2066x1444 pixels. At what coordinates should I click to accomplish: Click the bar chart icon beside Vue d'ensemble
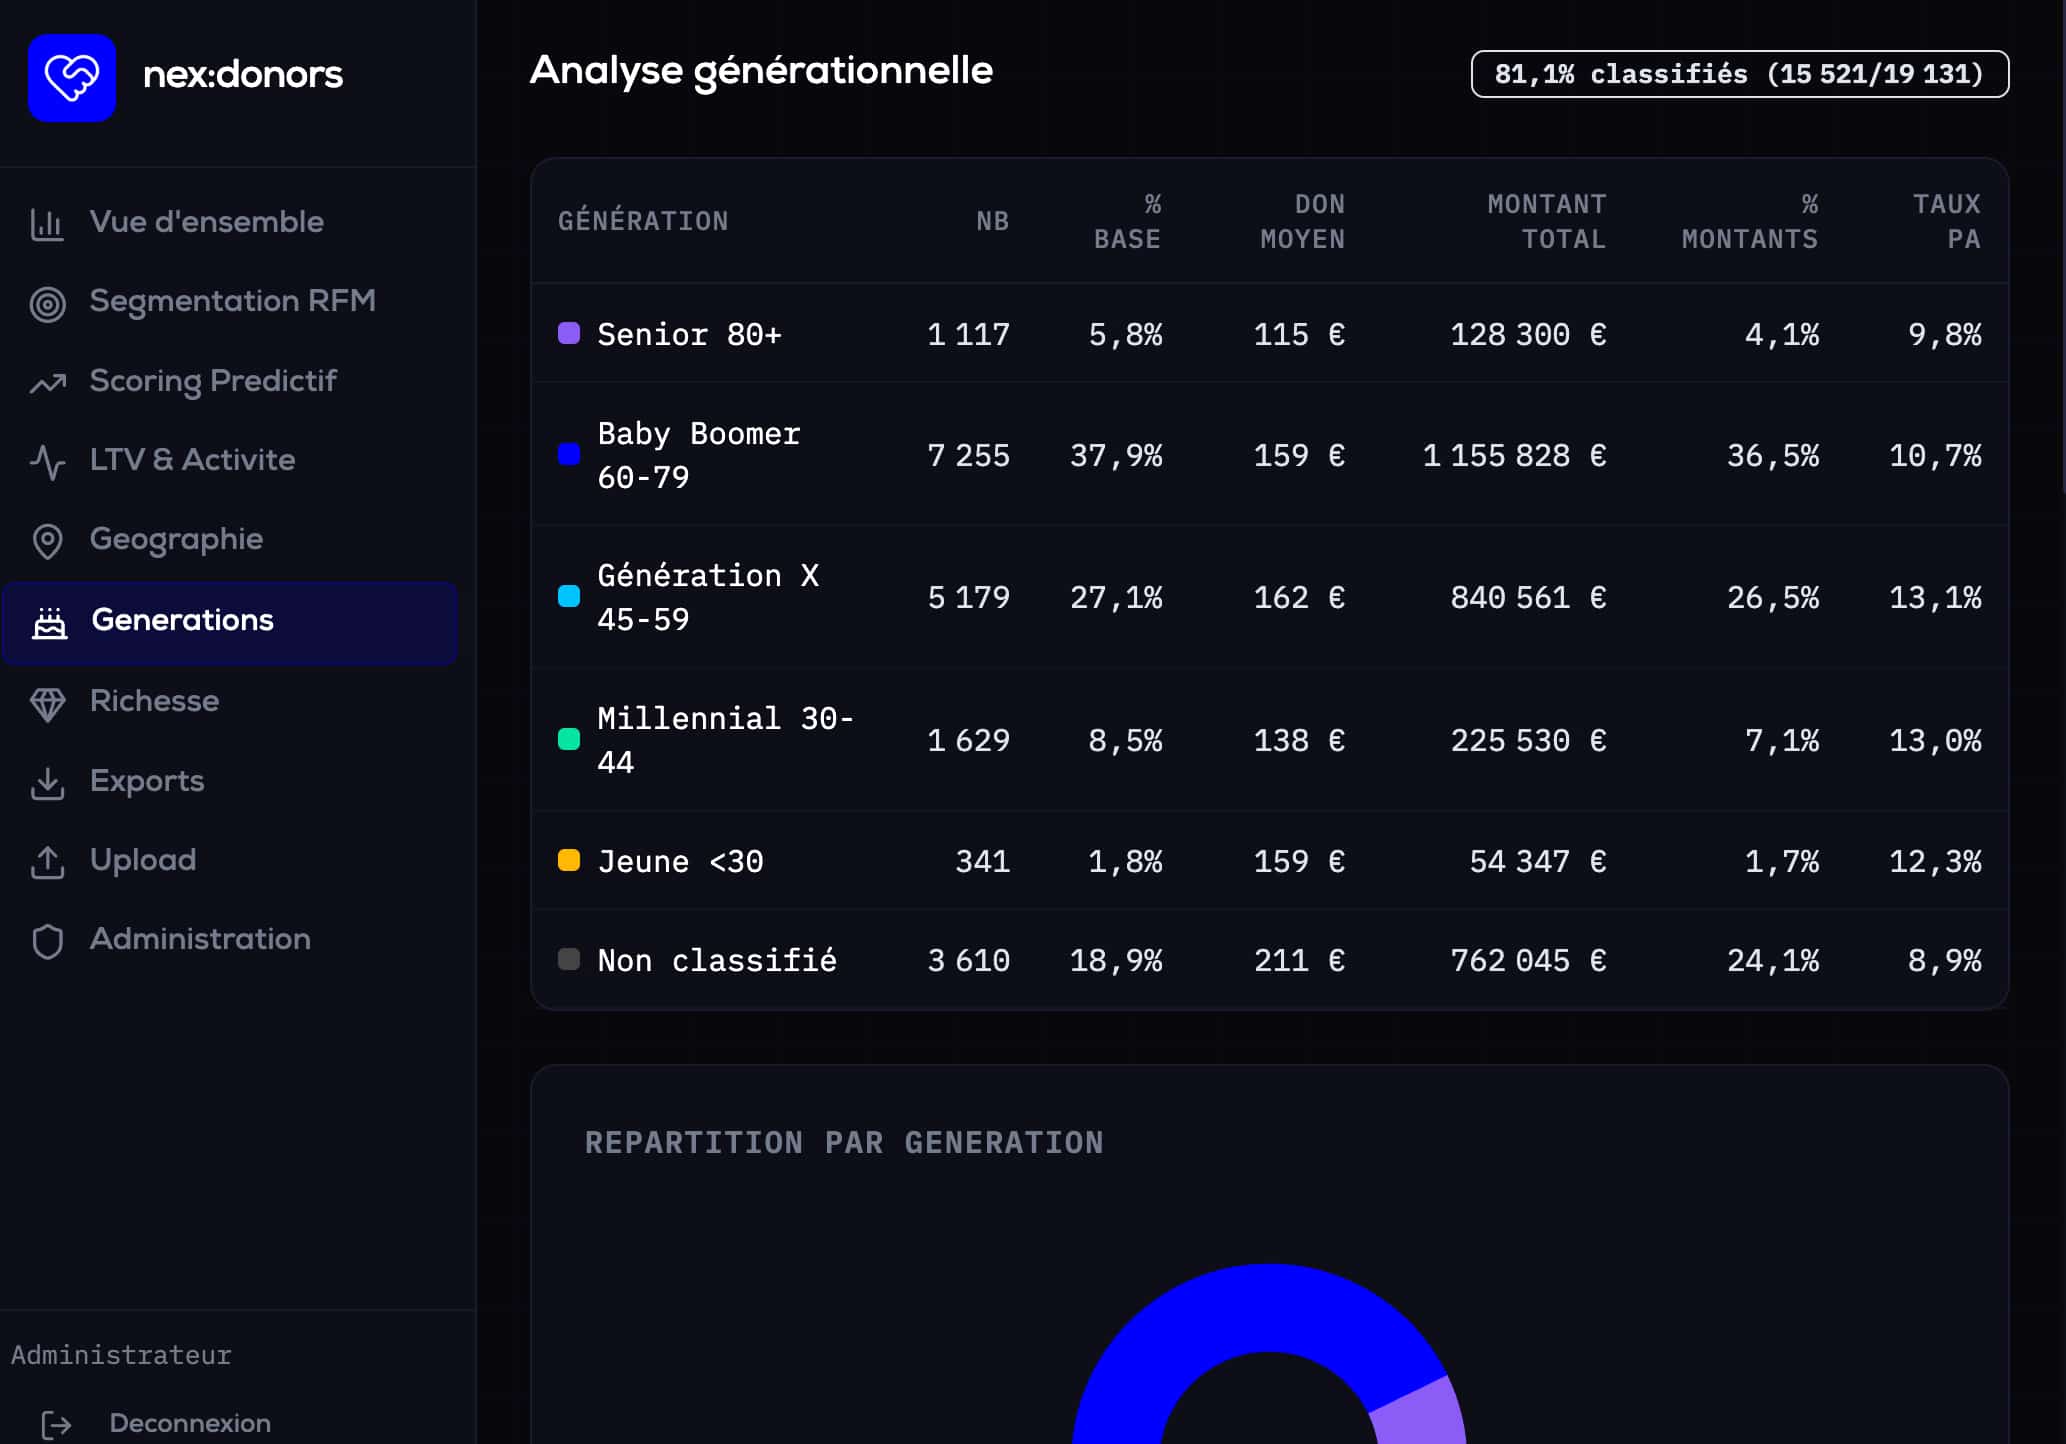pos(47,223)
